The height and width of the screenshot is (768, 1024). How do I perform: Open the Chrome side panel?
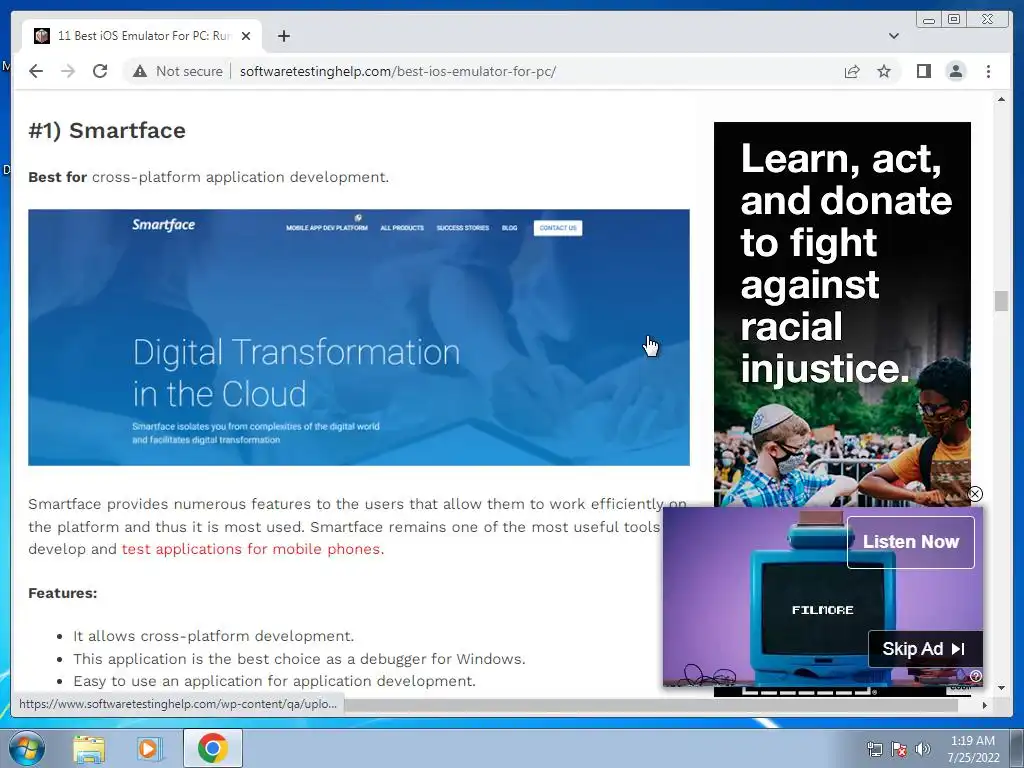click(923, 71)
